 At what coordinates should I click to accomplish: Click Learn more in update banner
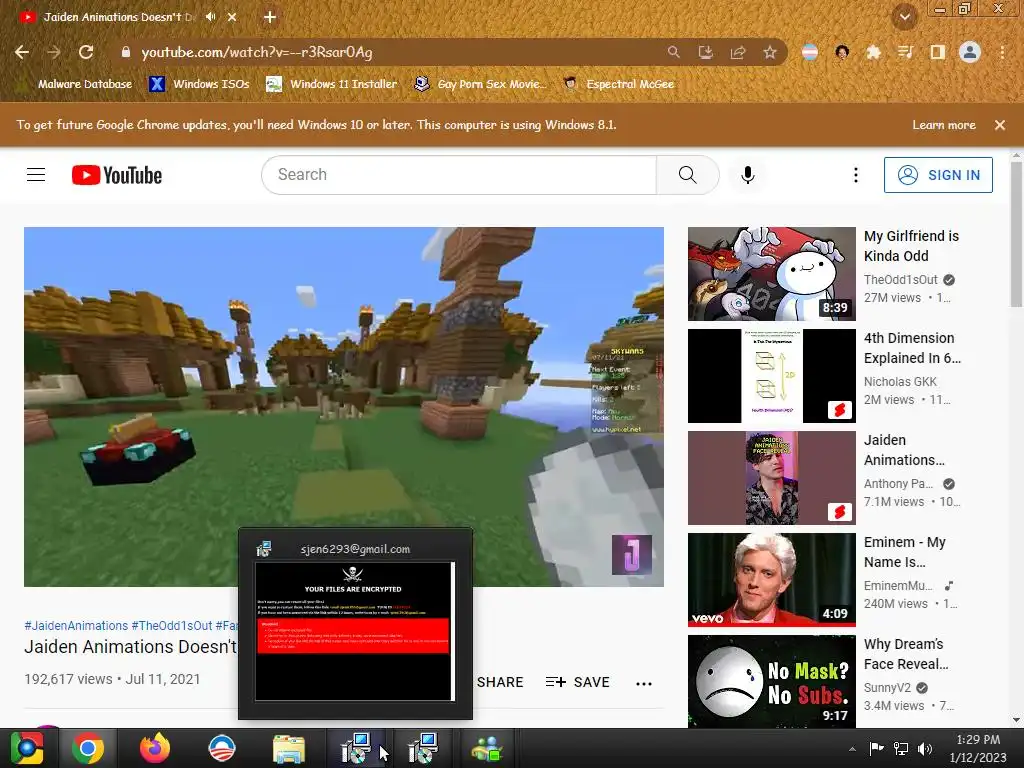[944, 125]
